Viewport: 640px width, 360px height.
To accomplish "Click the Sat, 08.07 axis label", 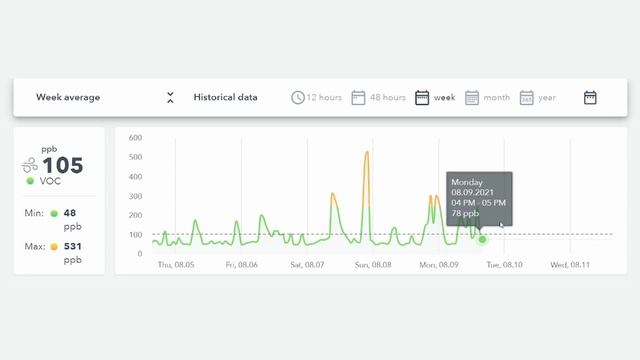I will 307,265.
